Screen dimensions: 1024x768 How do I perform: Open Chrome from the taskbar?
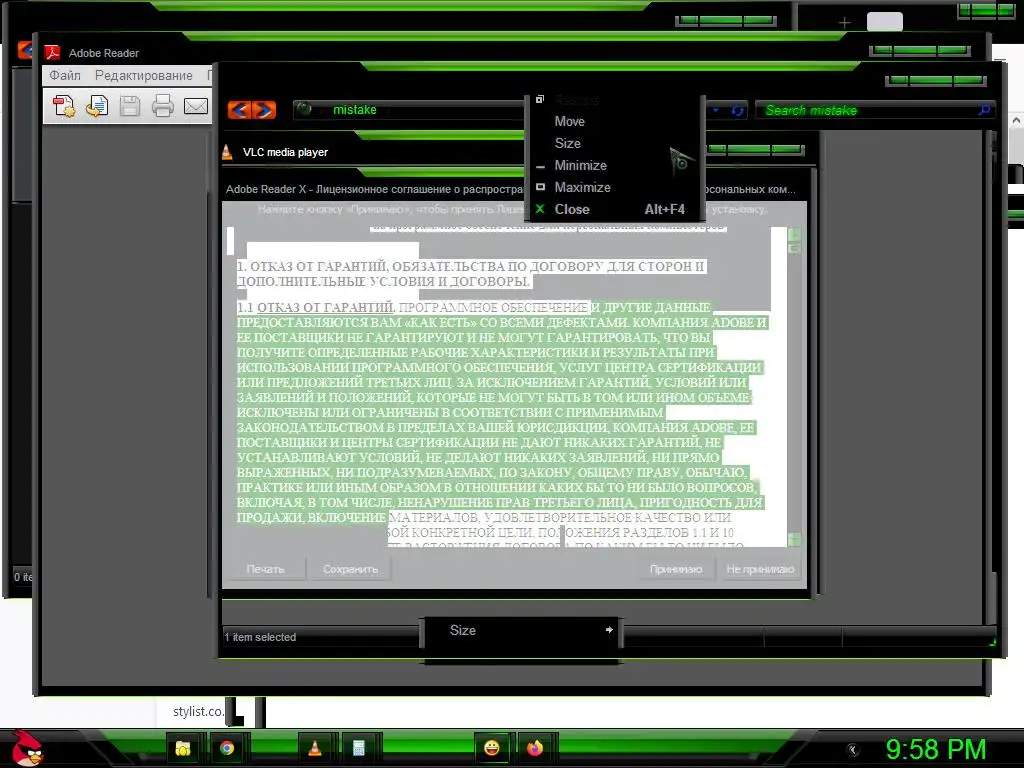pyautogui.click(x=227, y=748)
